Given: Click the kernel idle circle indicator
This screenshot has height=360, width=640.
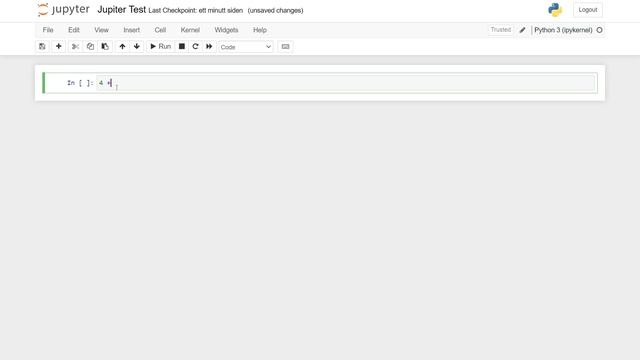Looking at the screenshot, I should (600, 30).
